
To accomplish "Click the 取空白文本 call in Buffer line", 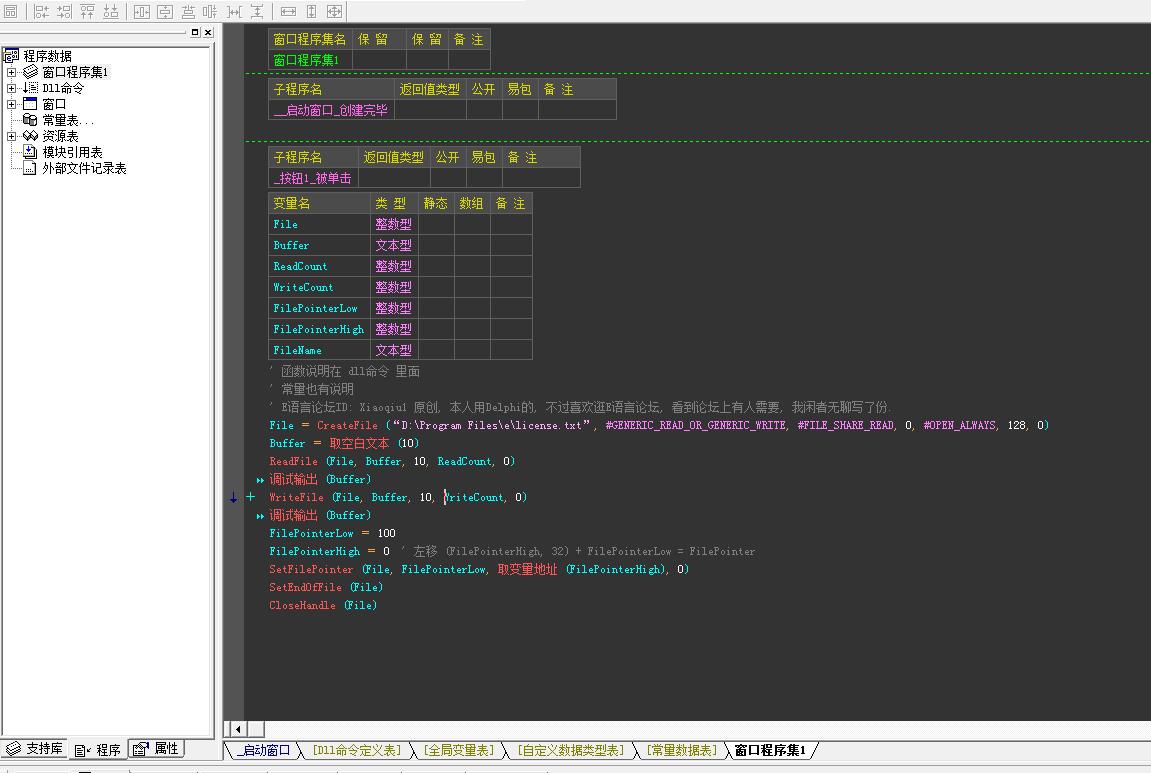I will [359, 443].
